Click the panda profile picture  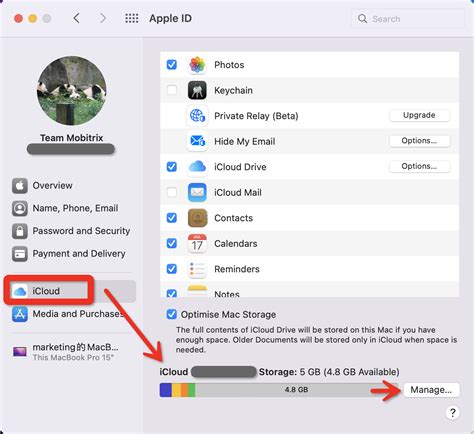pos(72,91)
